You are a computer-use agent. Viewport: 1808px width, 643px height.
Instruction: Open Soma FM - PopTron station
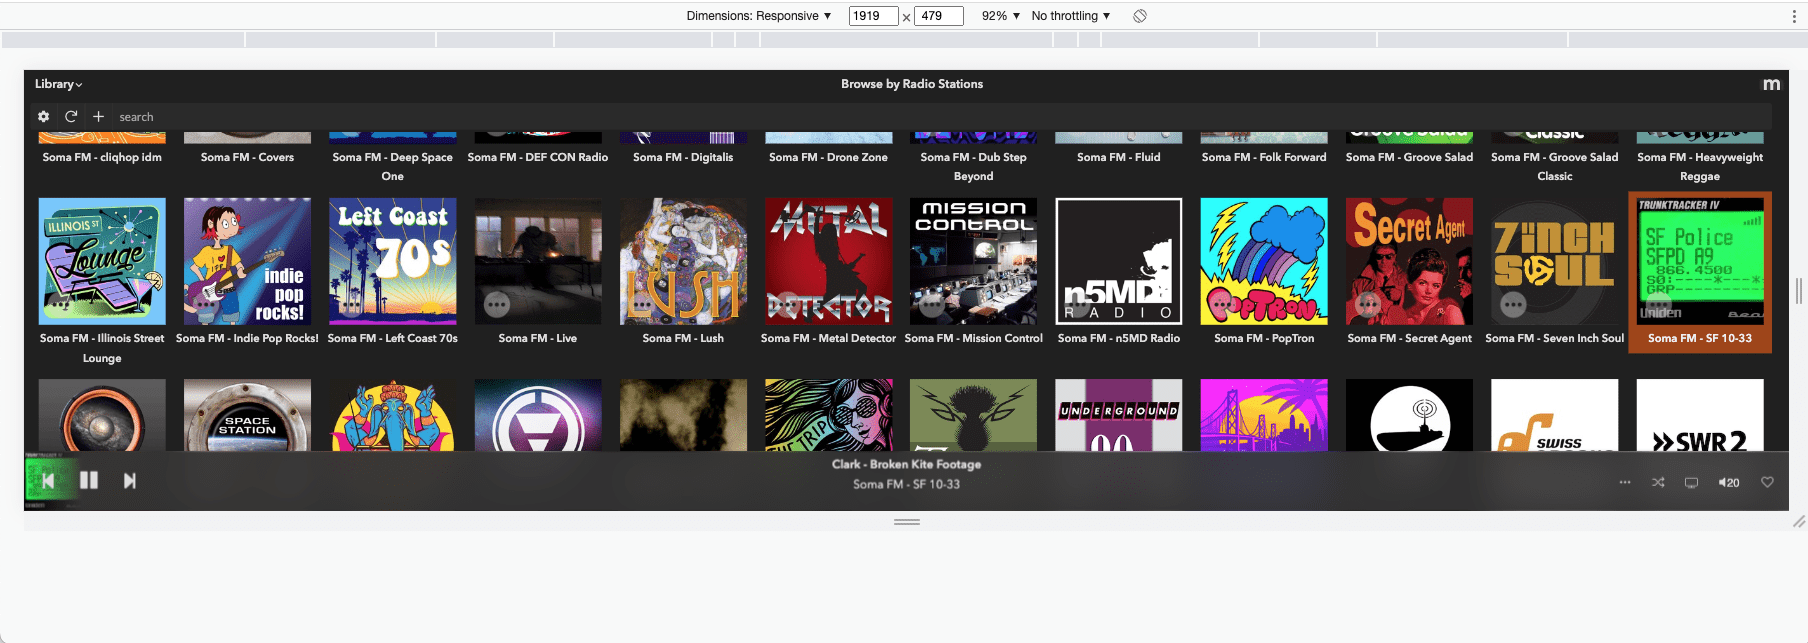tap(1264, 261)
